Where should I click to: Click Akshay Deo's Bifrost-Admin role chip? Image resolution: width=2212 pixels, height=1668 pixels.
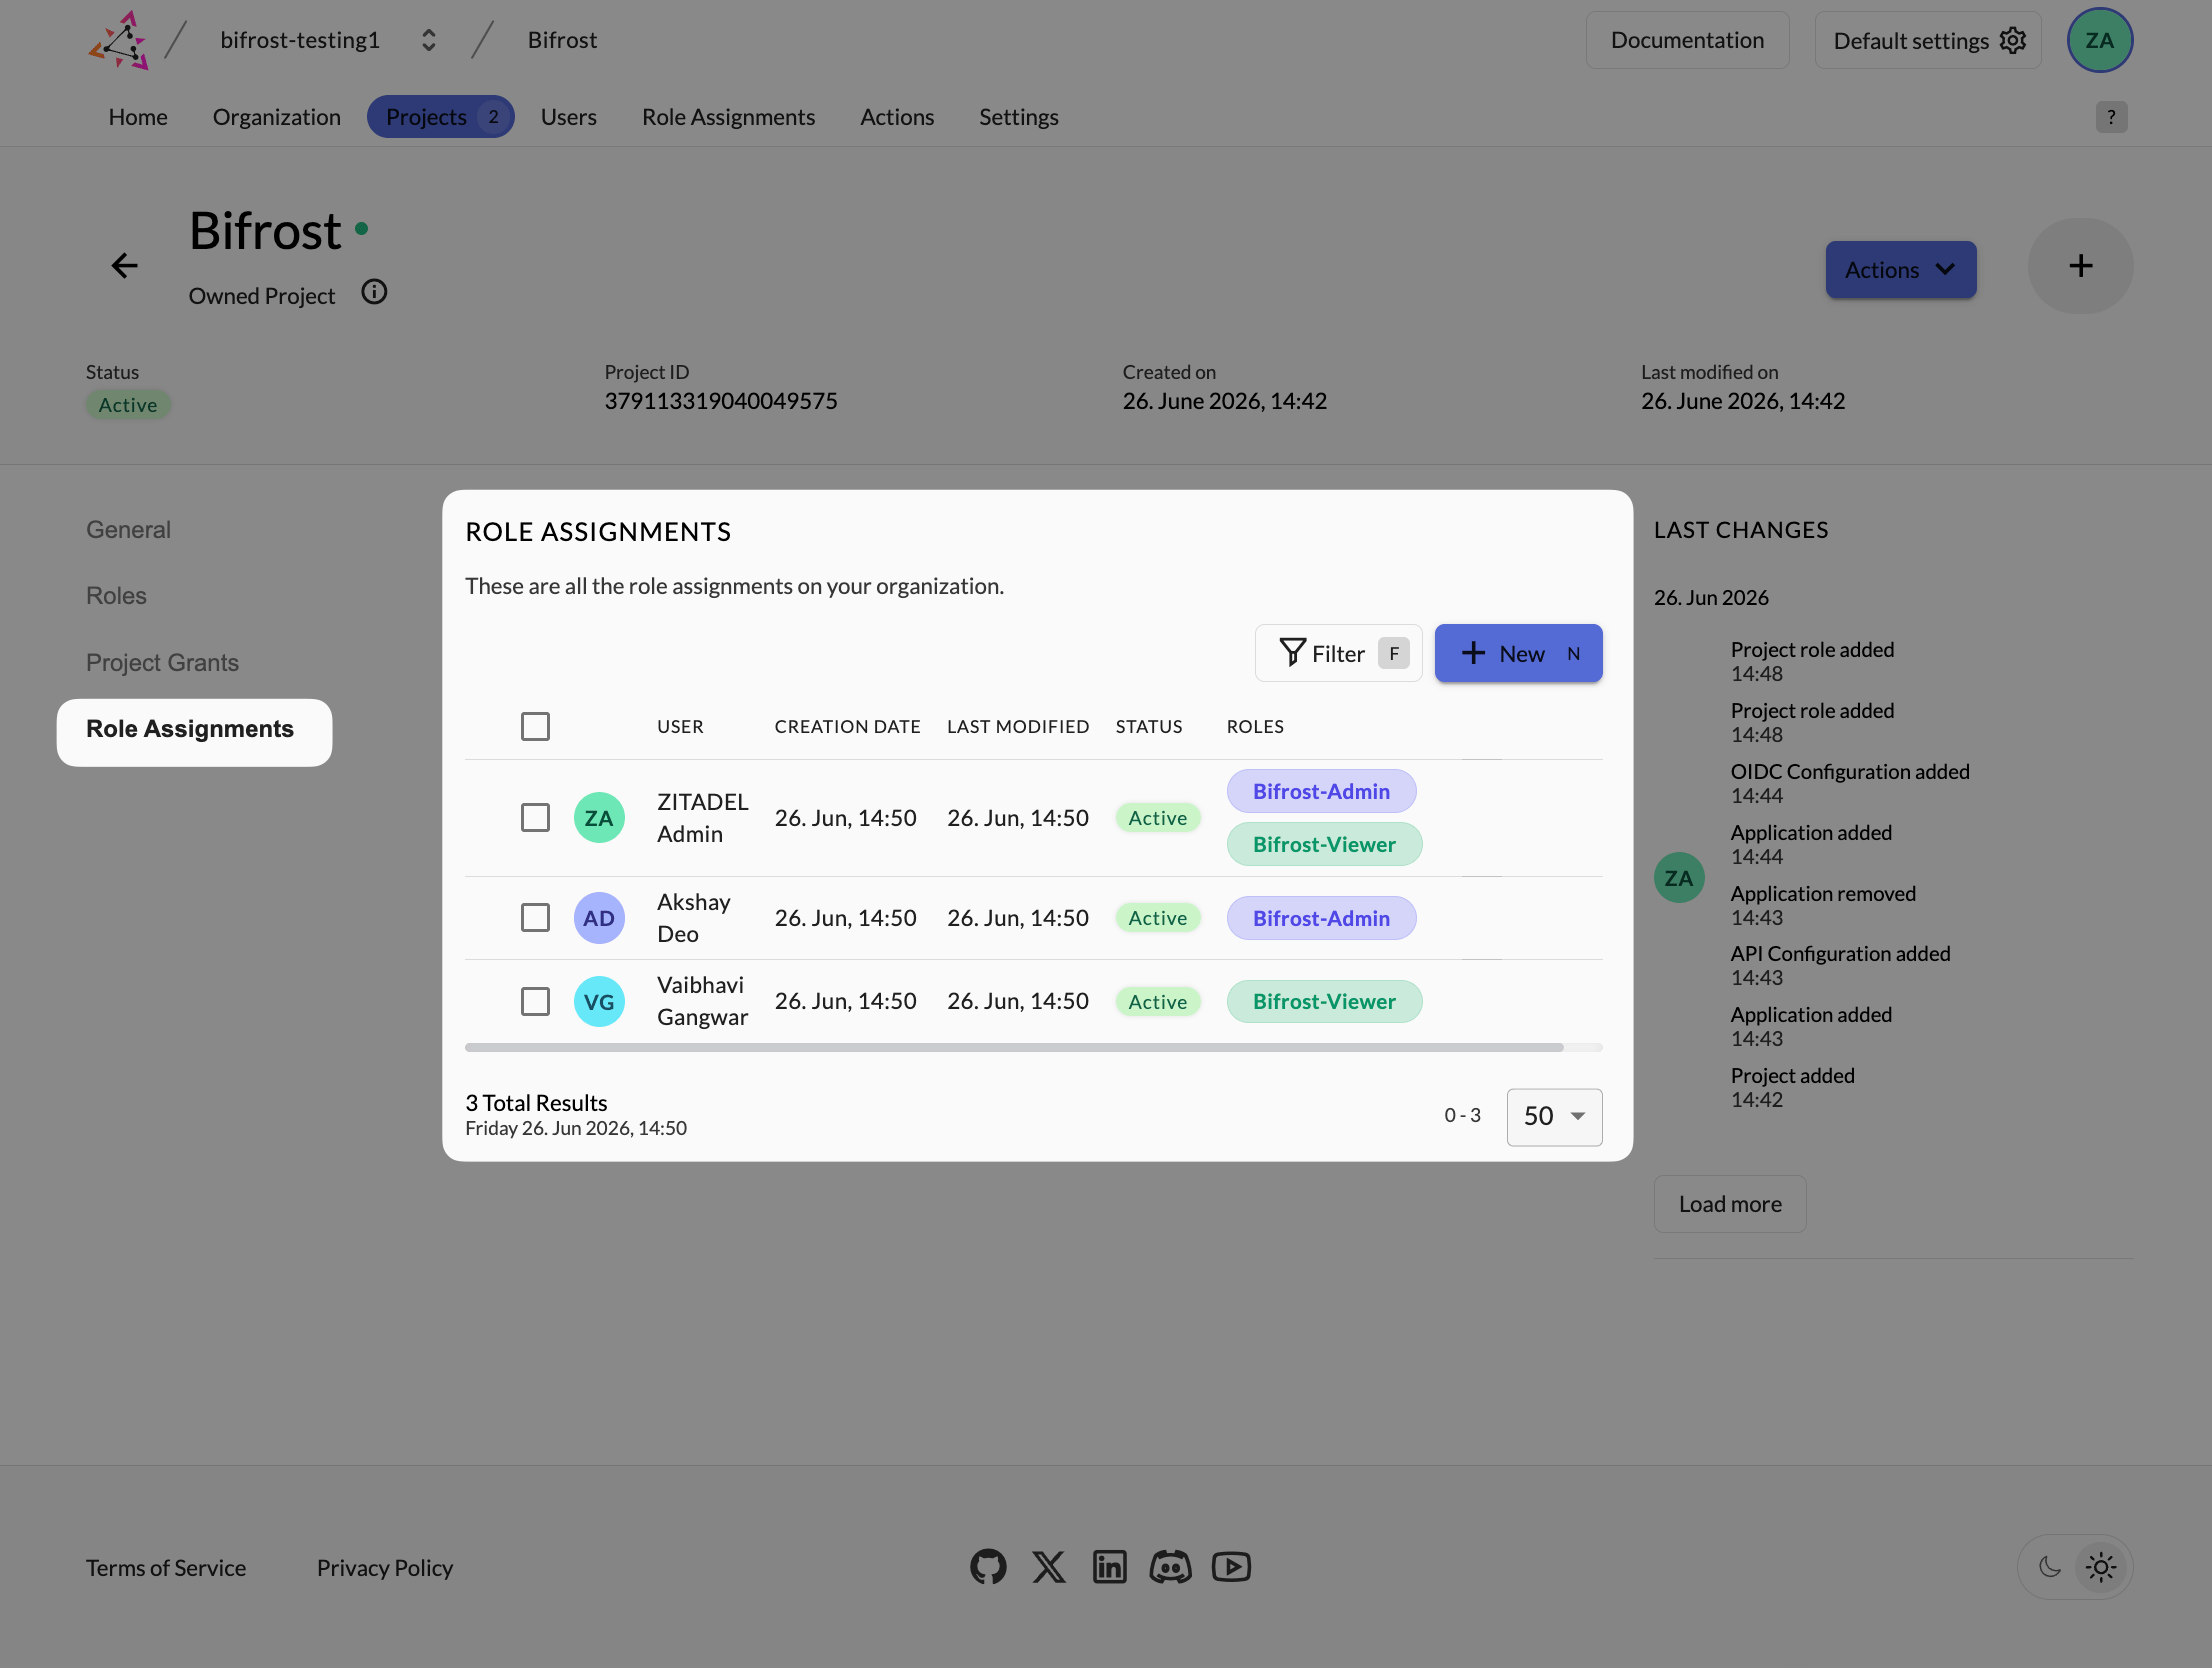[x=1321, y=918]
